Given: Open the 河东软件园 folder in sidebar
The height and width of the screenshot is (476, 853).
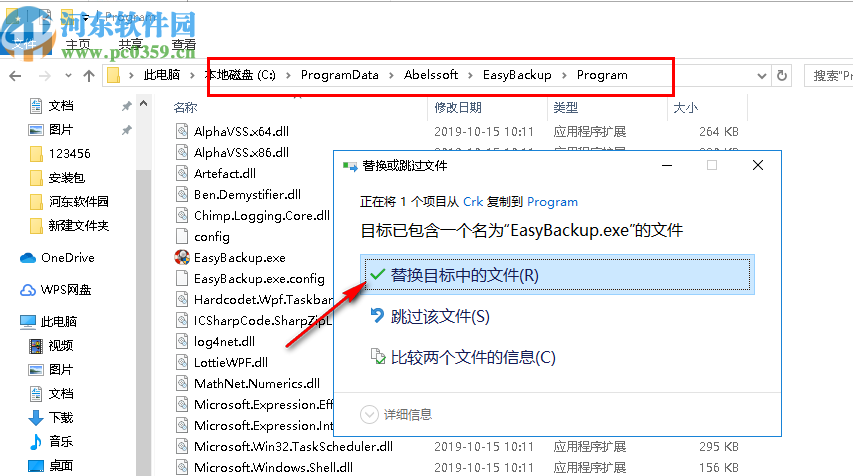Looking at the screenshot, I should pyautogui.click(x=78, y=201).
